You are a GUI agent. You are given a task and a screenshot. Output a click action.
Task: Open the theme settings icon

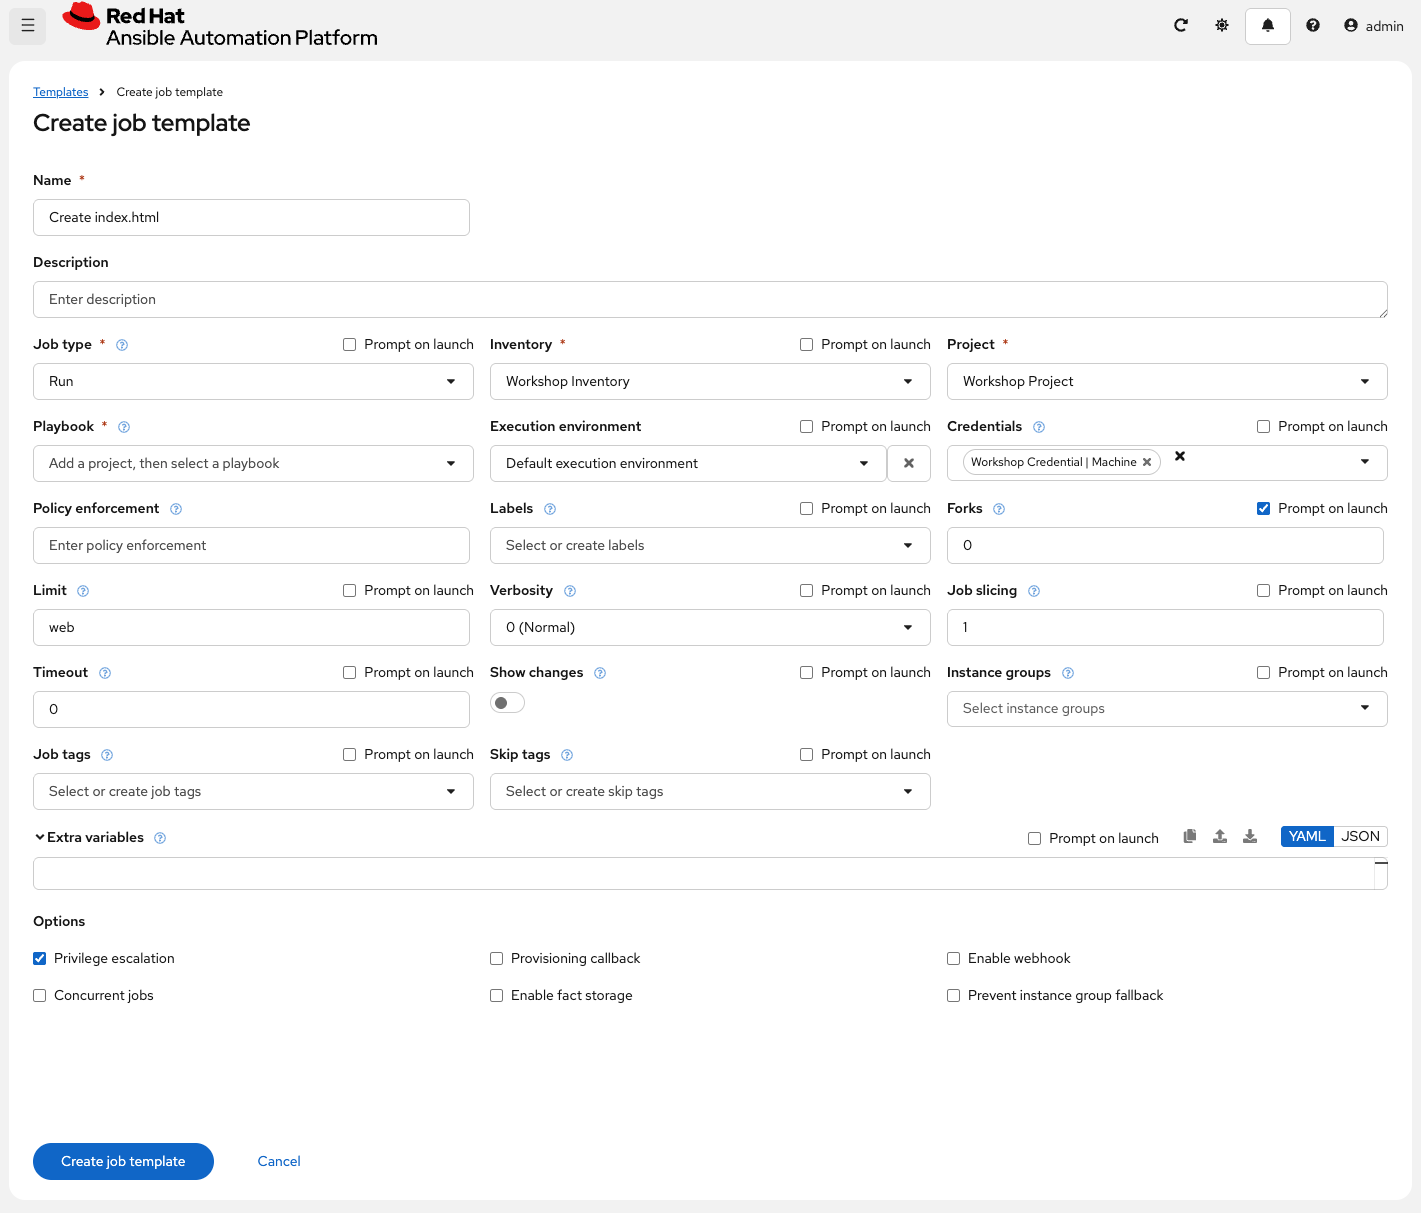point(1222,26)
